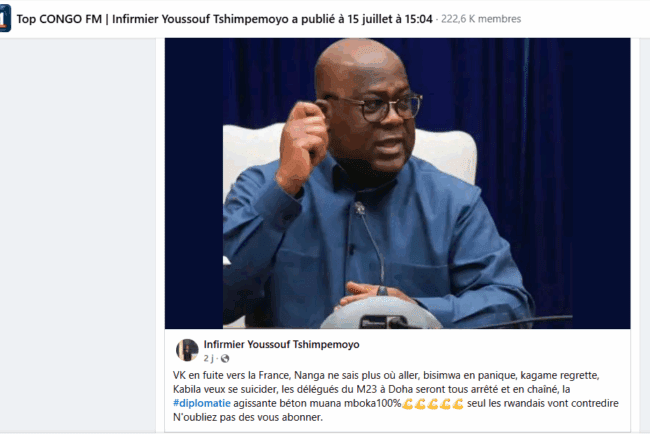
Task: Open the #diplomatie hashtag link
Action: [x=201, y=403]
